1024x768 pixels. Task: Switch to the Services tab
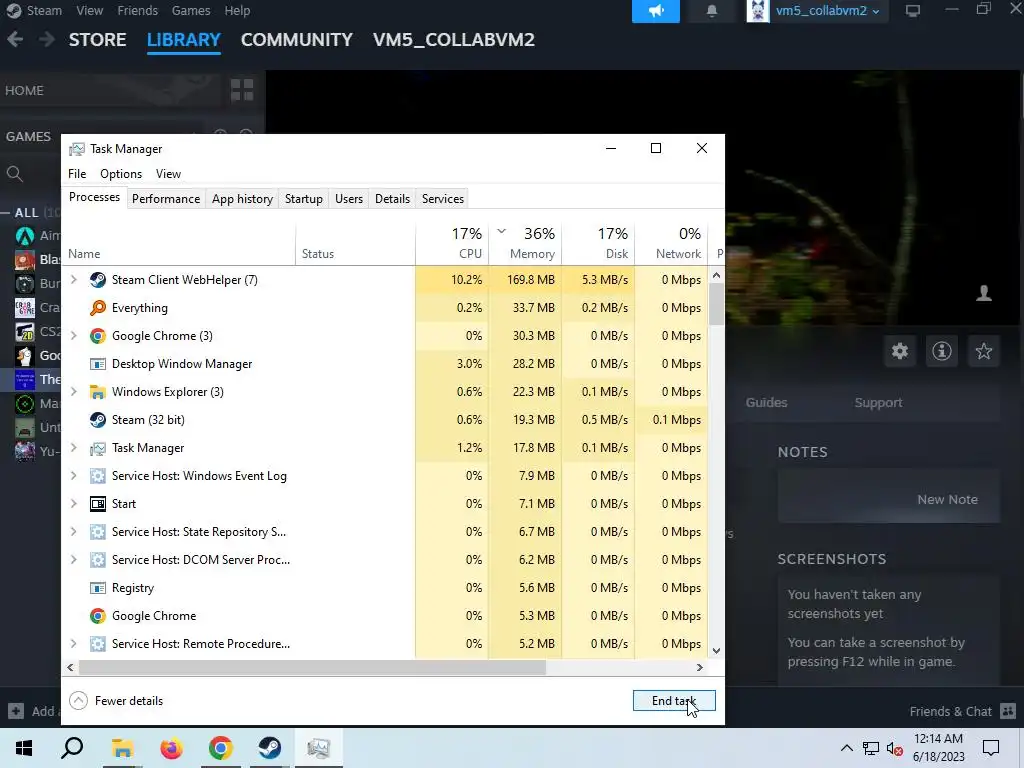pyautogui.click(x=443, y=199)
